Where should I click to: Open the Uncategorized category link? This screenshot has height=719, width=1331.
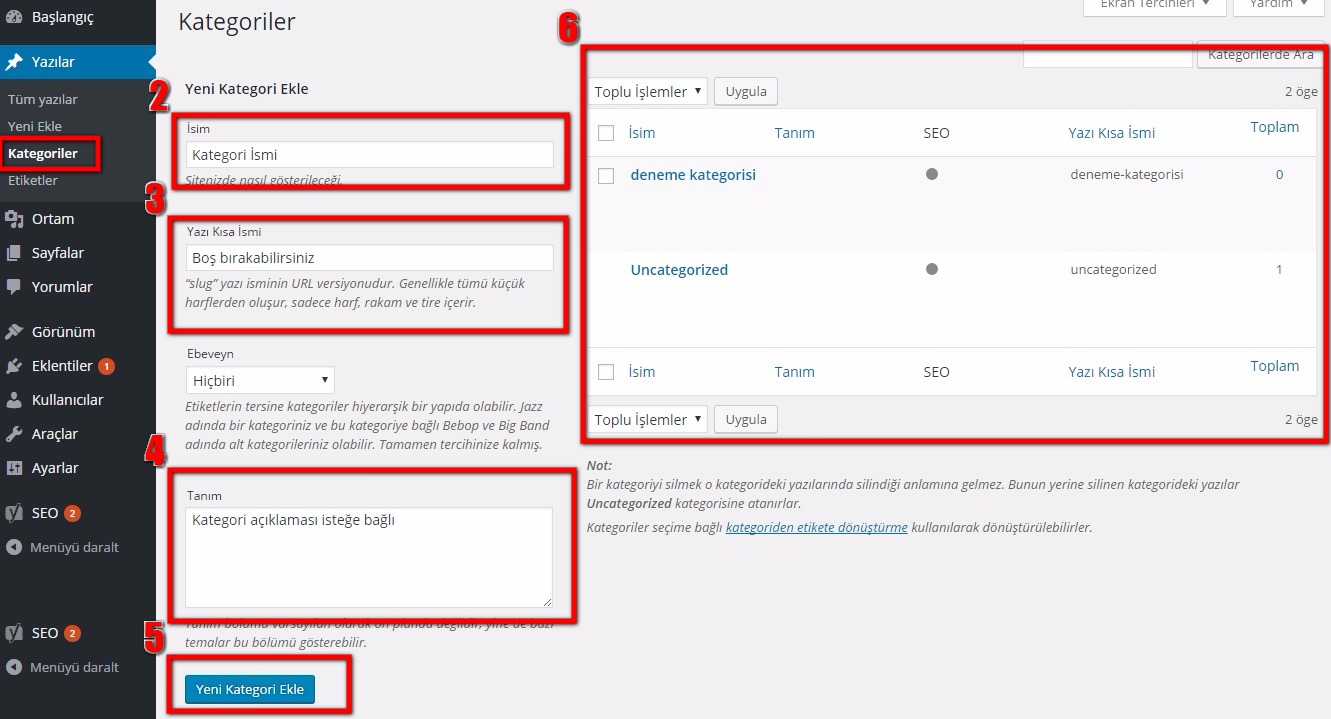pyautogui.click(x=679, y=269)
